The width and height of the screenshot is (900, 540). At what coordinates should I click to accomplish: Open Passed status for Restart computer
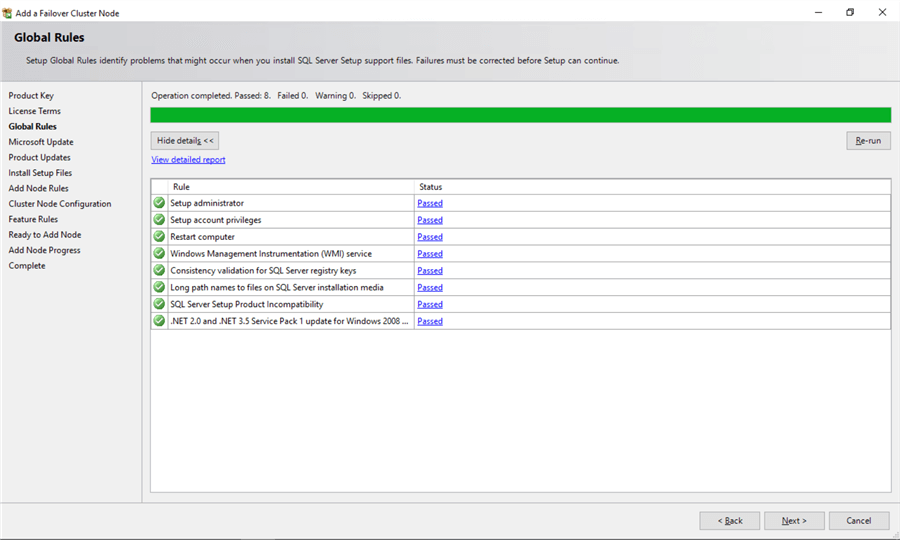tap(430, 237)
